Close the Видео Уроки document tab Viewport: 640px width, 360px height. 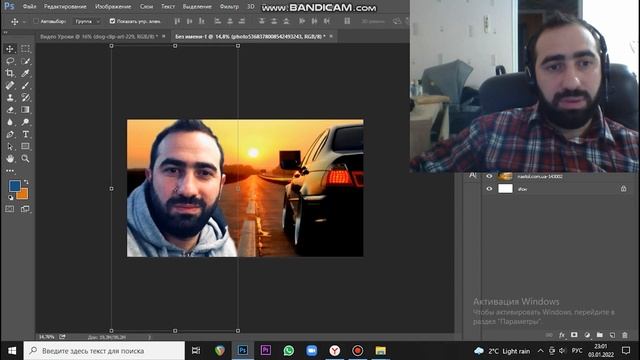(164, 36)
